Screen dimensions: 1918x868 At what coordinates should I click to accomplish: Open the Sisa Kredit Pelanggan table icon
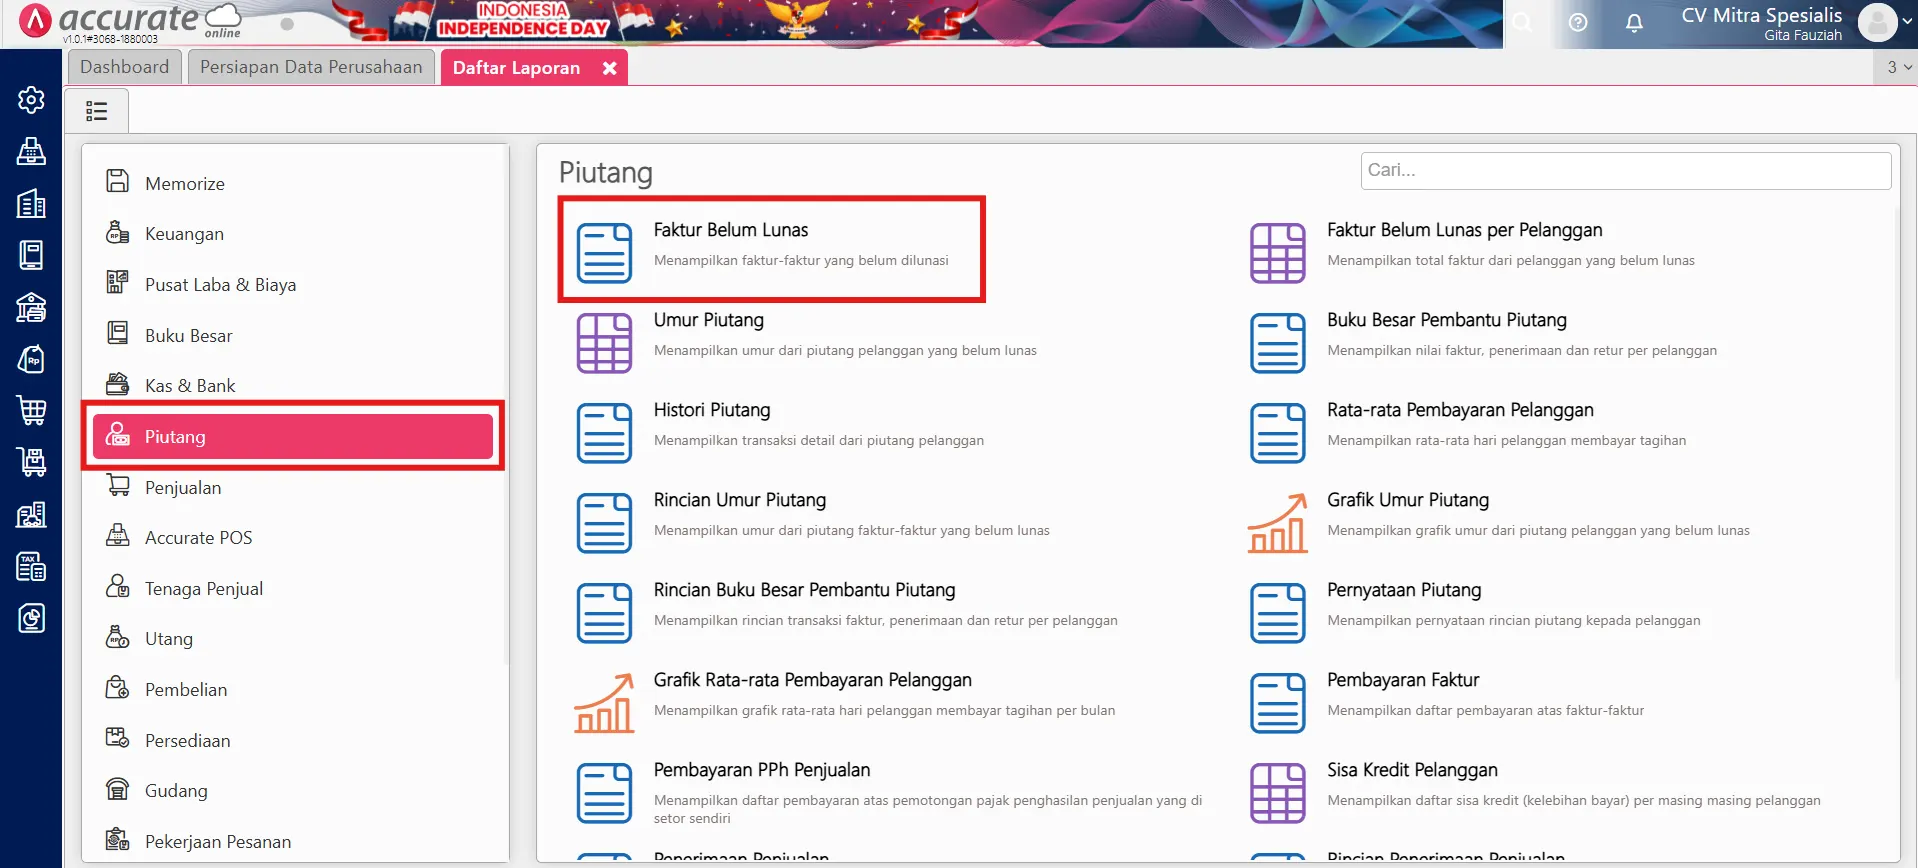tap(1277, 793)
